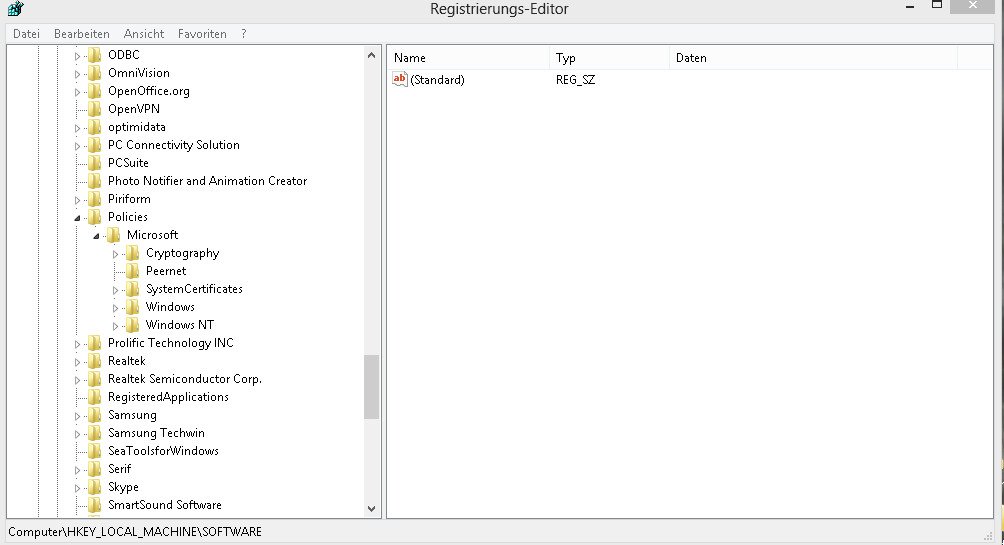Expand the ODBC key

(77, 56)
